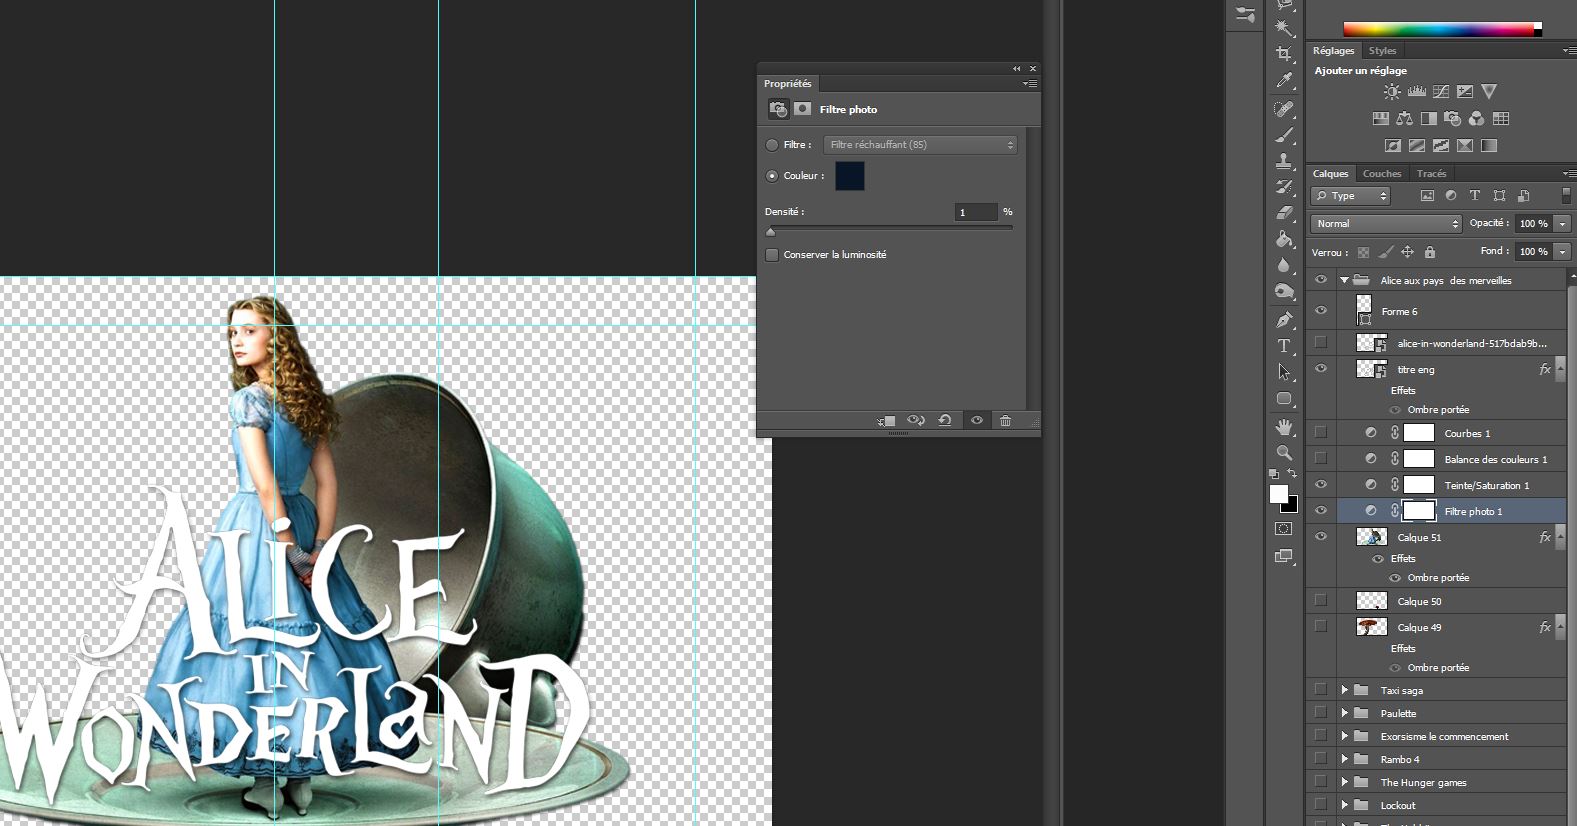
Task: Open the Couleur filter color swatch
Action: 849,176
